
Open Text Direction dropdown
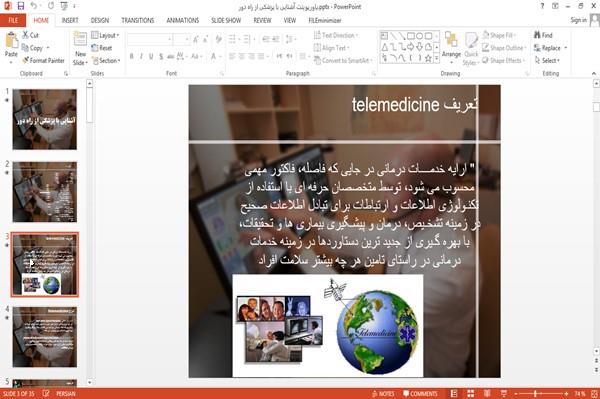click(336, 35)
